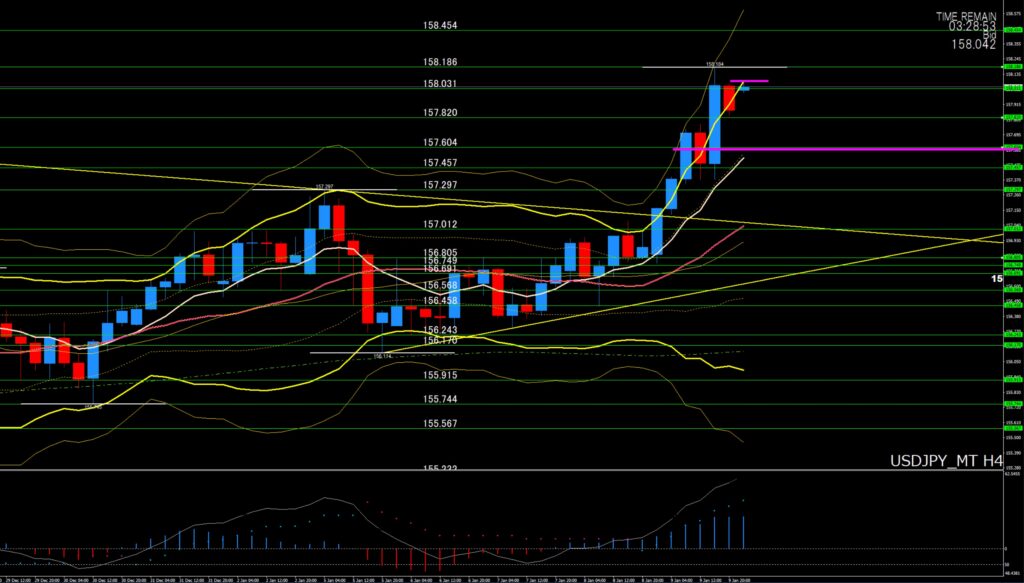
Task: Select the 158.454 price level label
Action: pyautogui.click(x=440, y=26)
